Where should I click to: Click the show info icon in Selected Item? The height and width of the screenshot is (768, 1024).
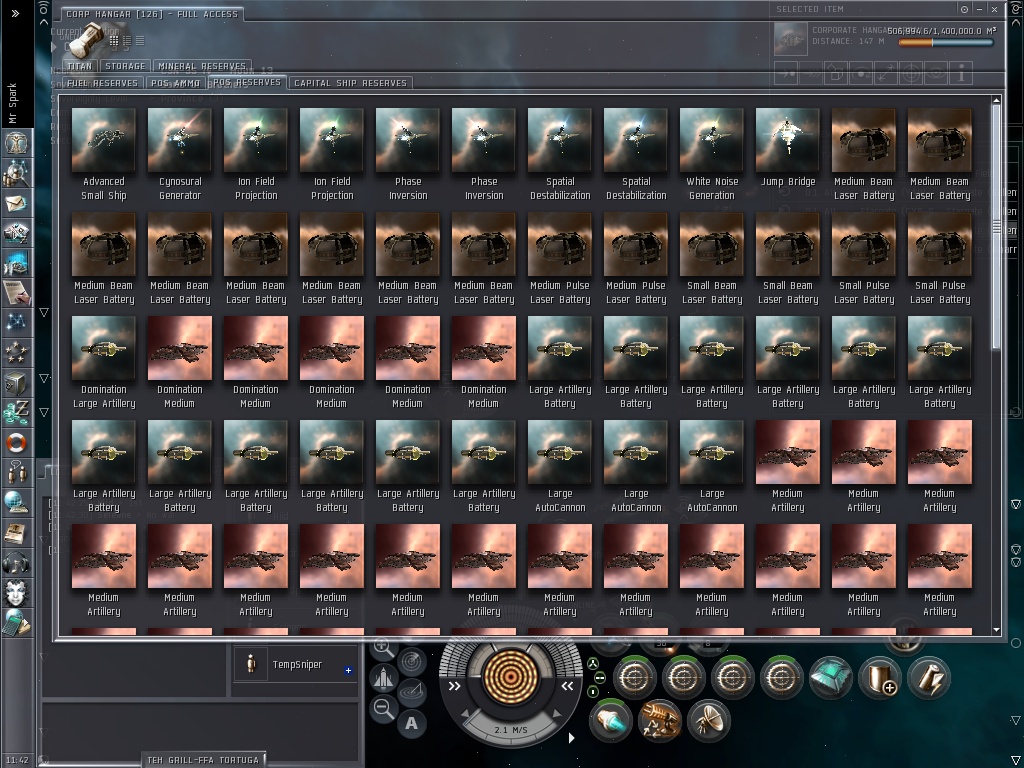coord(961,74)
